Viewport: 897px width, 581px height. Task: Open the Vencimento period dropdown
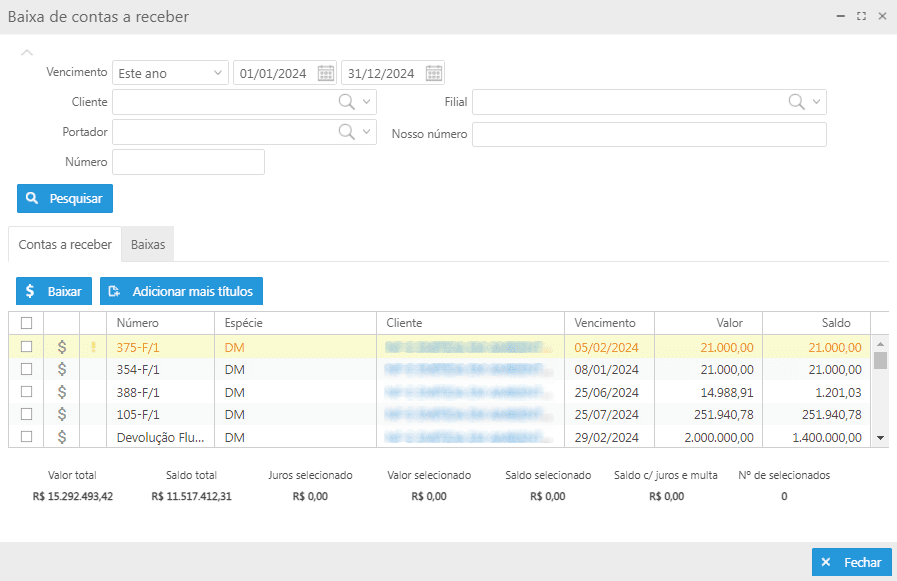click(x=171, y=73)
